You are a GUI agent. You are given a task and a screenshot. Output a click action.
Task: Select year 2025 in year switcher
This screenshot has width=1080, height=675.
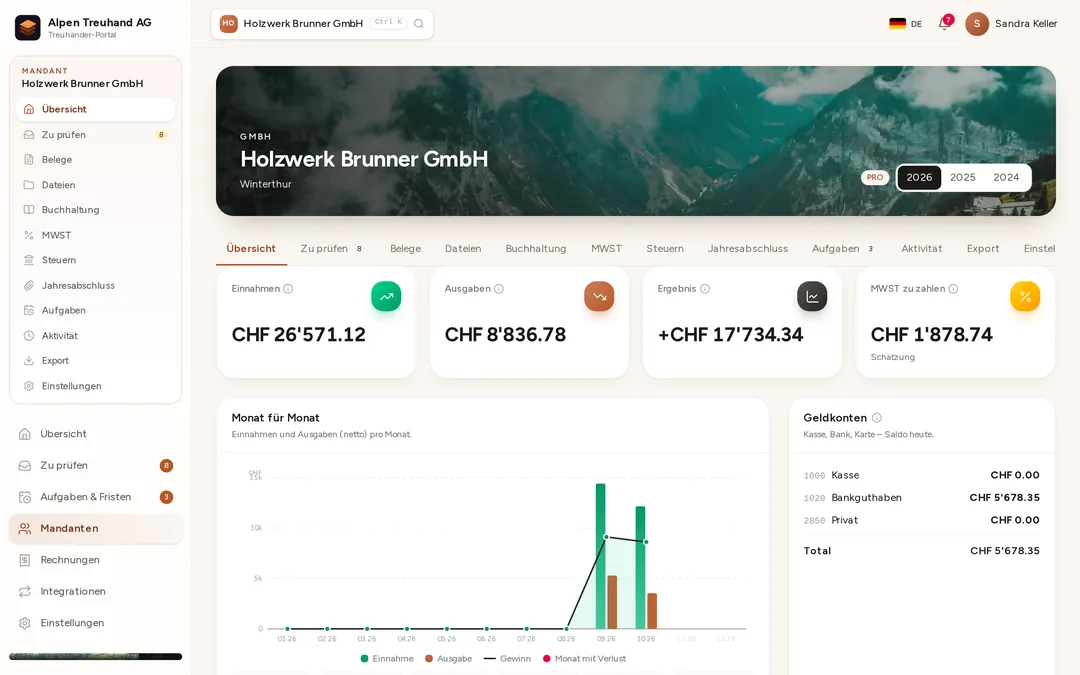tap(962, 177)
